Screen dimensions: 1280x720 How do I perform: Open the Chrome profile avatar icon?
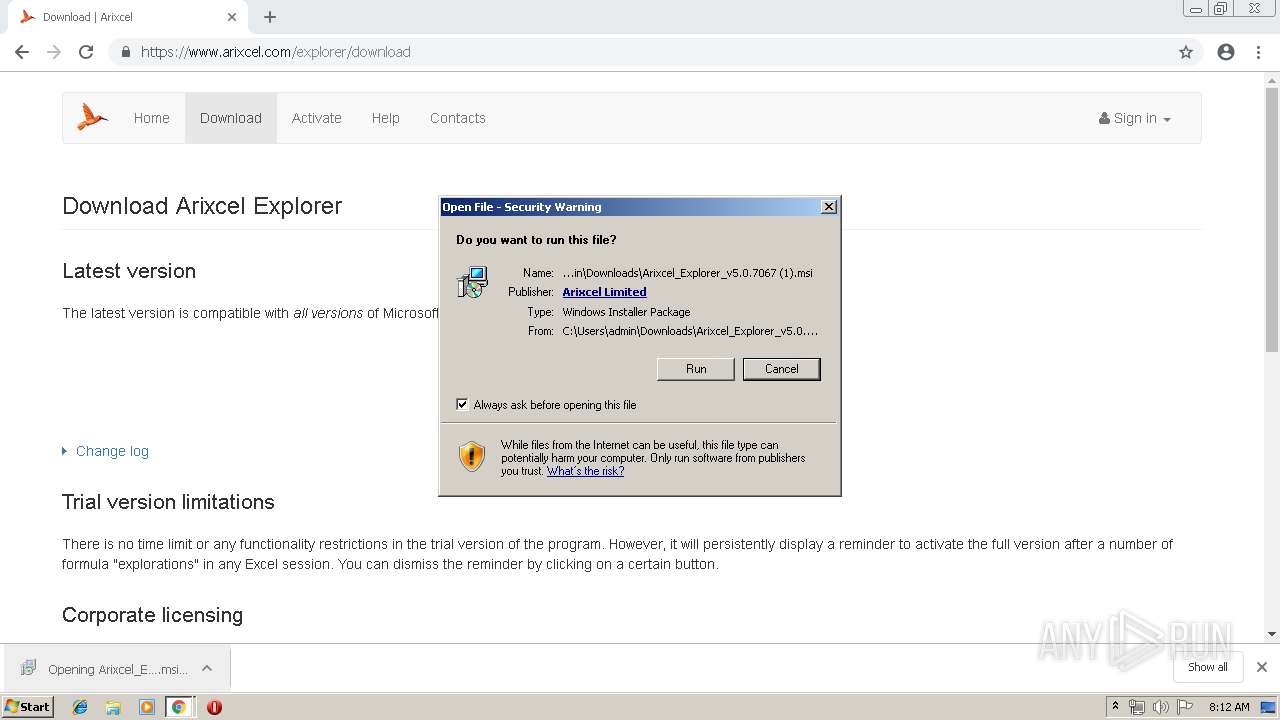(1226, 52)
